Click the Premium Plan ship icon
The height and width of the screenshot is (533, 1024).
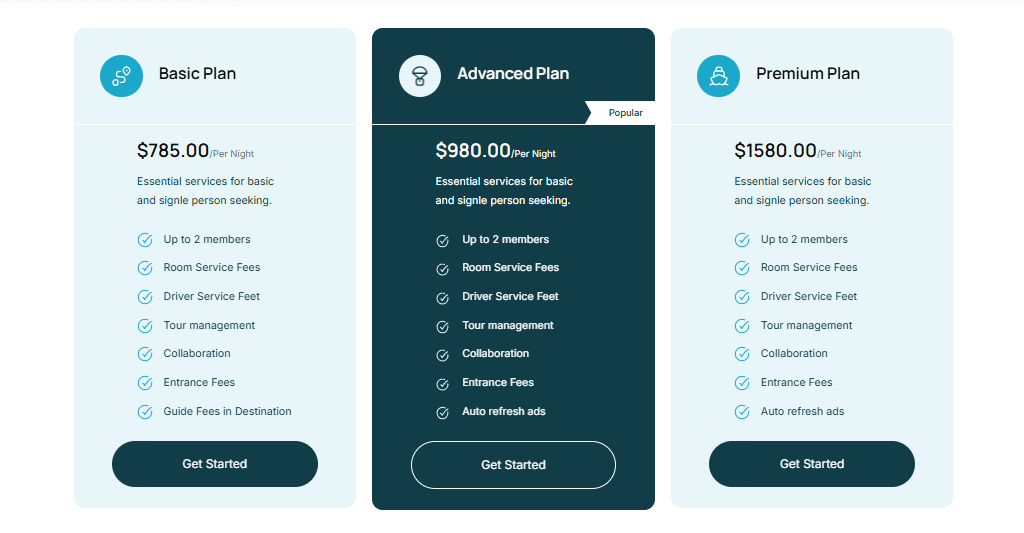click(x=718, y=76)
